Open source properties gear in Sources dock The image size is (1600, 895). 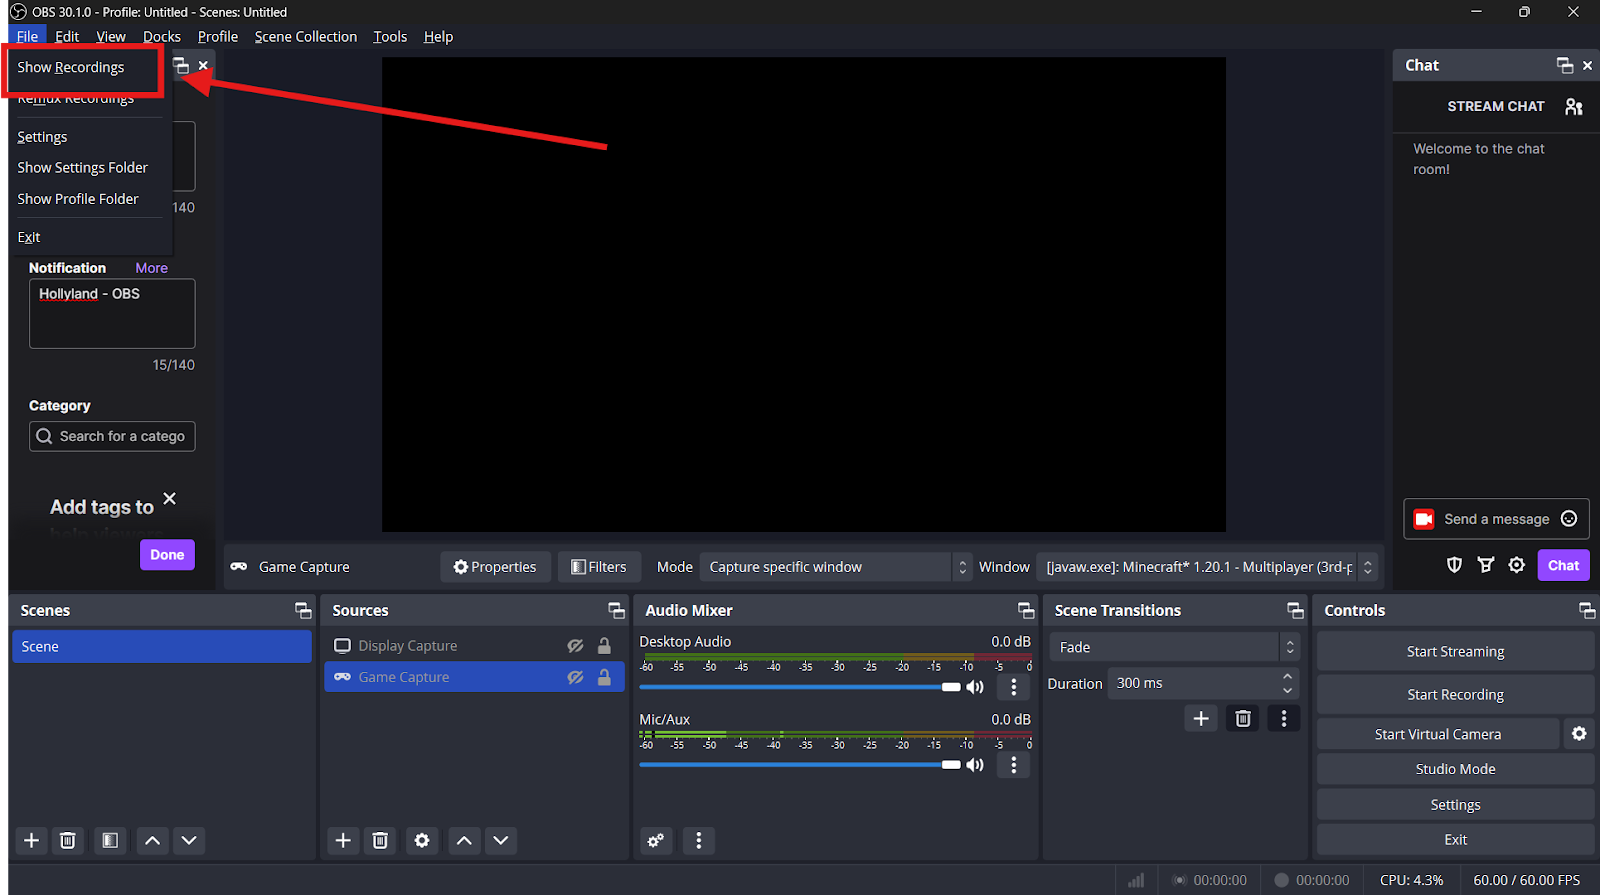coord(422,840)
